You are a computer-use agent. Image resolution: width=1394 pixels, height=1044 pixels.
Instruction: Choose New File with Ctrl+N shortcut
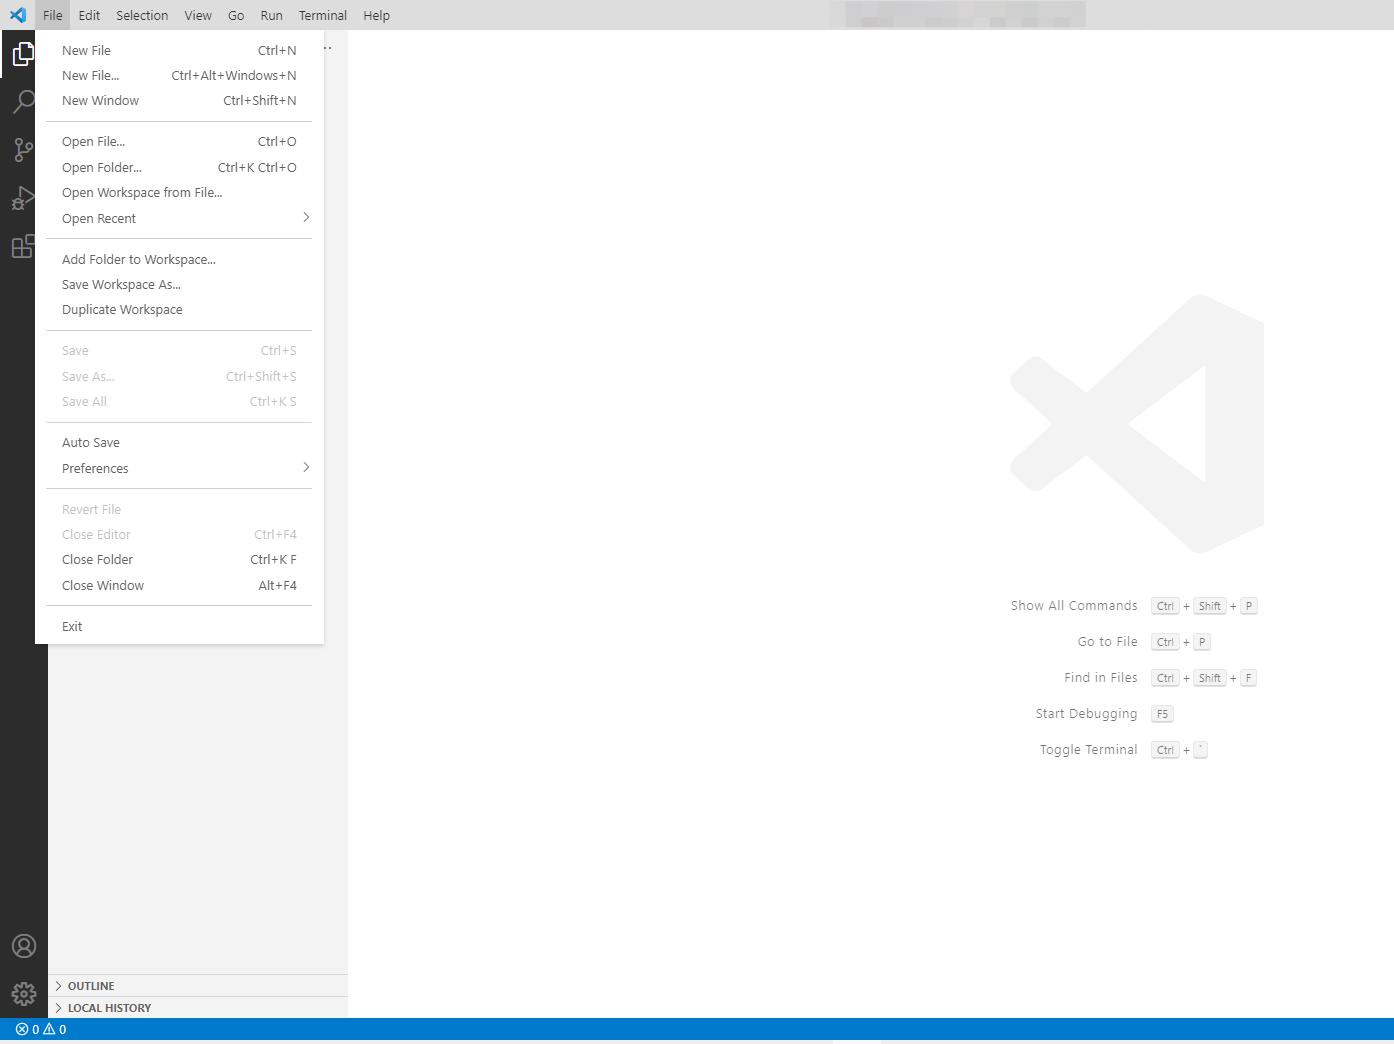pos(180,51)
